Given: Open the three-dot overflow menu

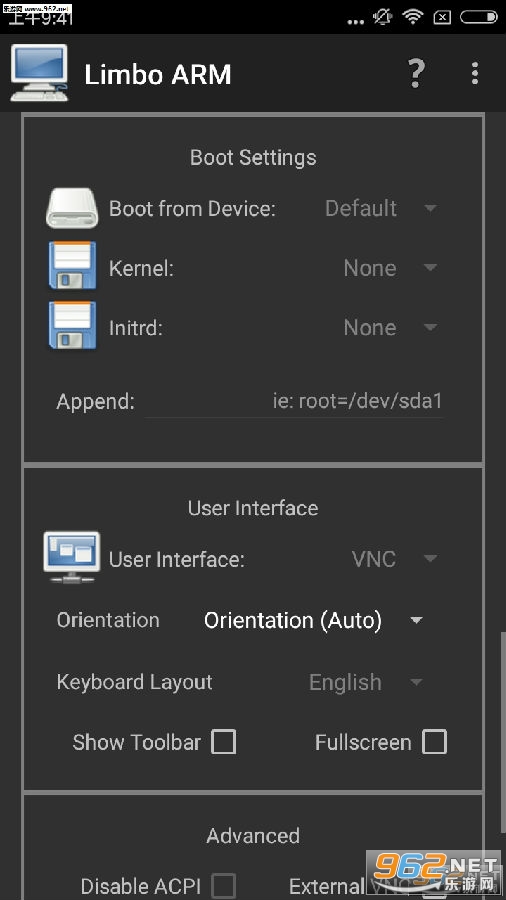Looking at the screenshot, I should (x=474, y=73).
